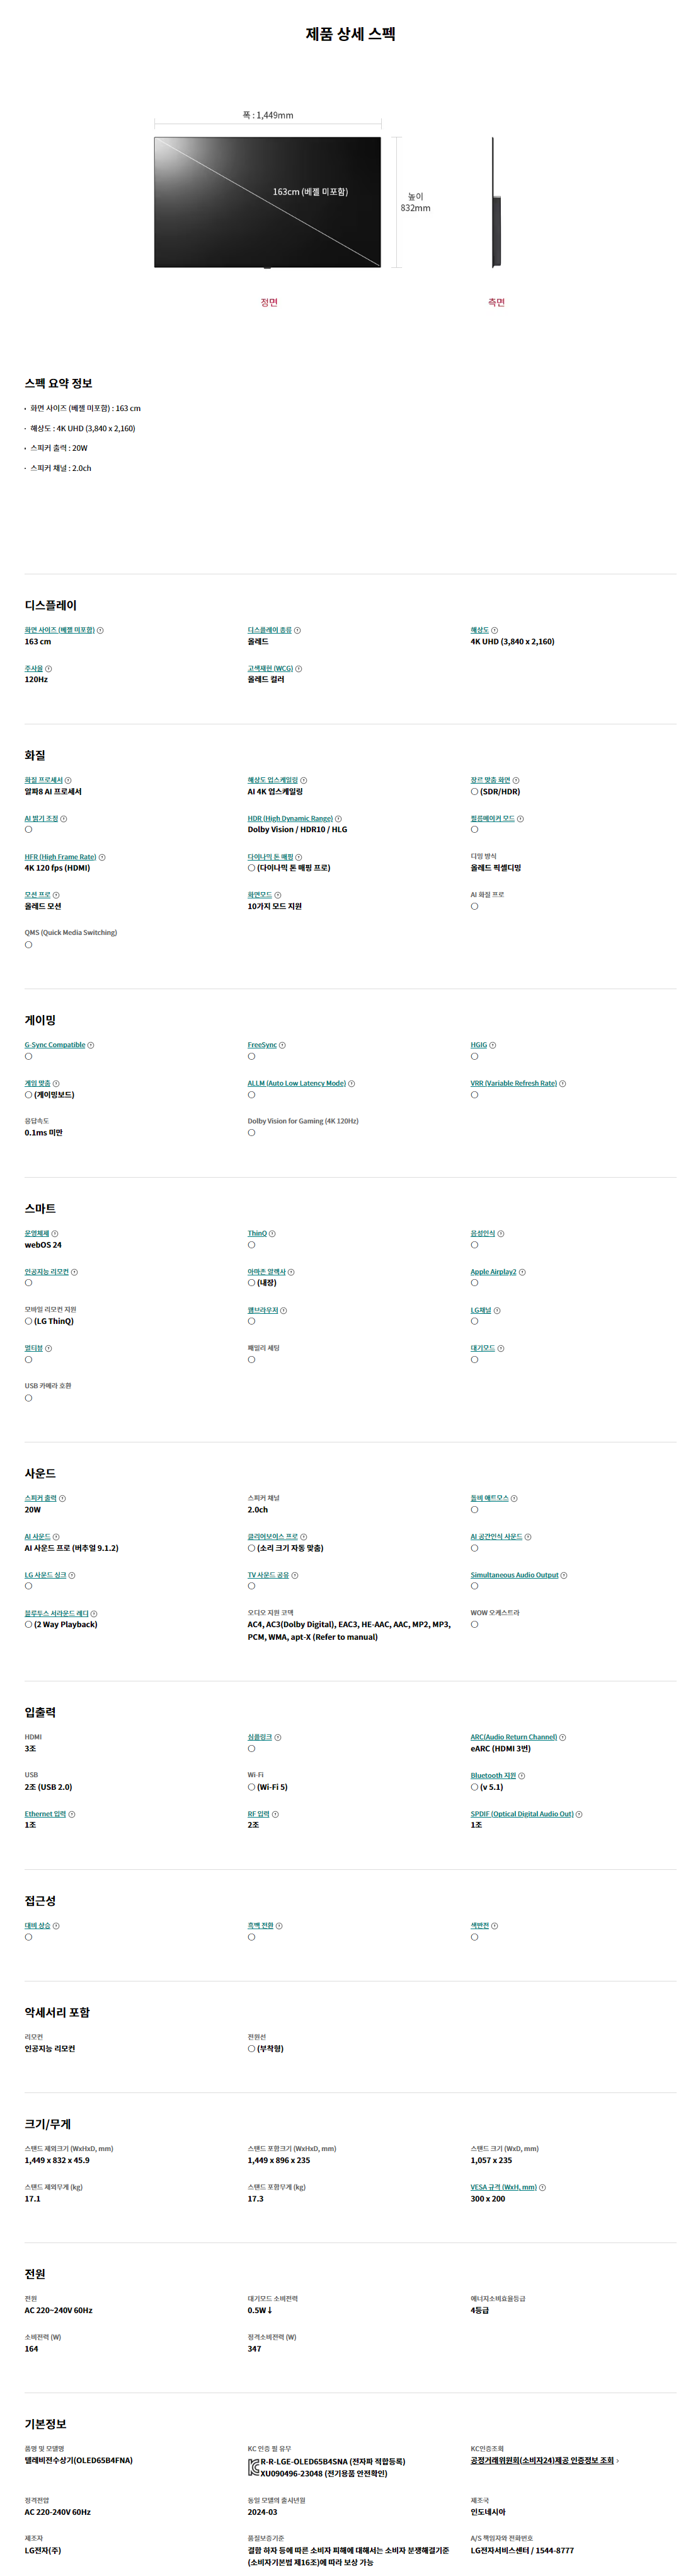Click the 고색재현 (WCG) link
The height and width of the screenshot is (2576, 693).
pos(270,668)
